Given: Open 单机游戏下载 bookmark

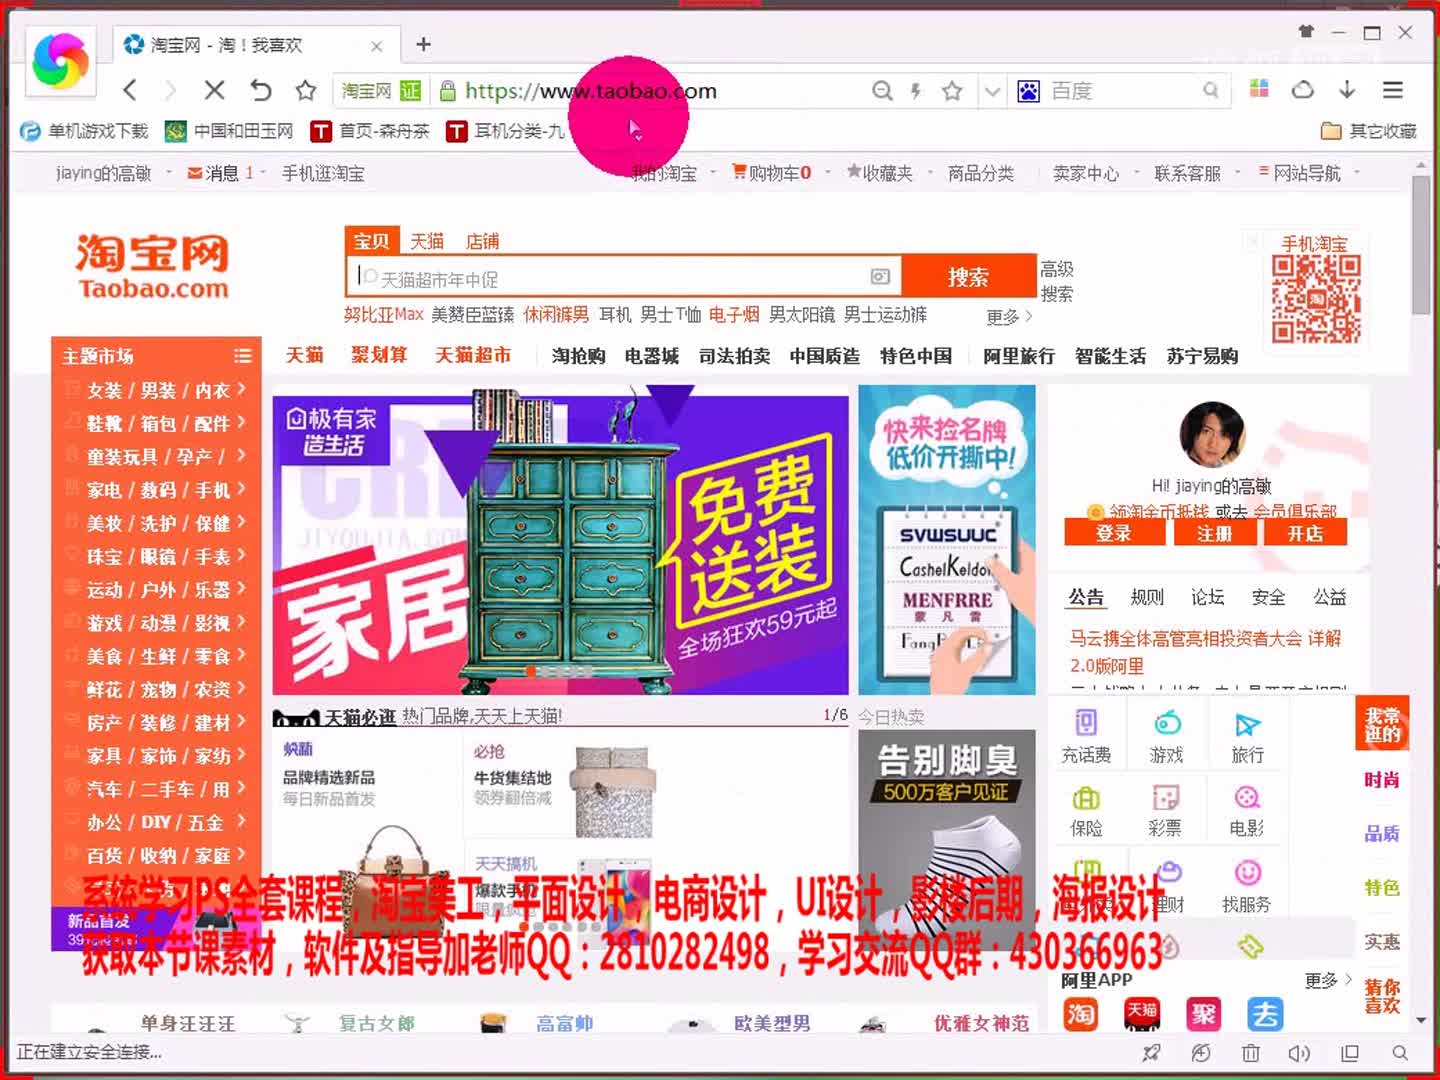Looking at the screenshot, I should [85, 131].
